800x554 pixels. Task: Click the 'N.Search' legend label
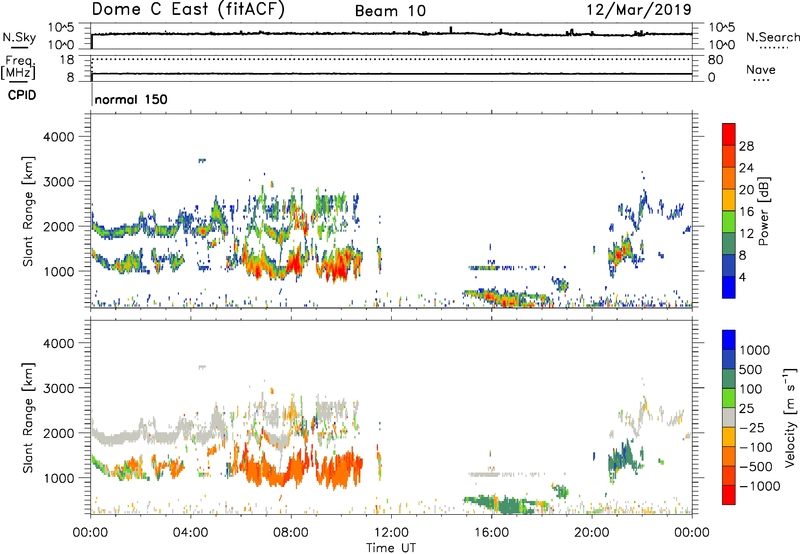772,37
